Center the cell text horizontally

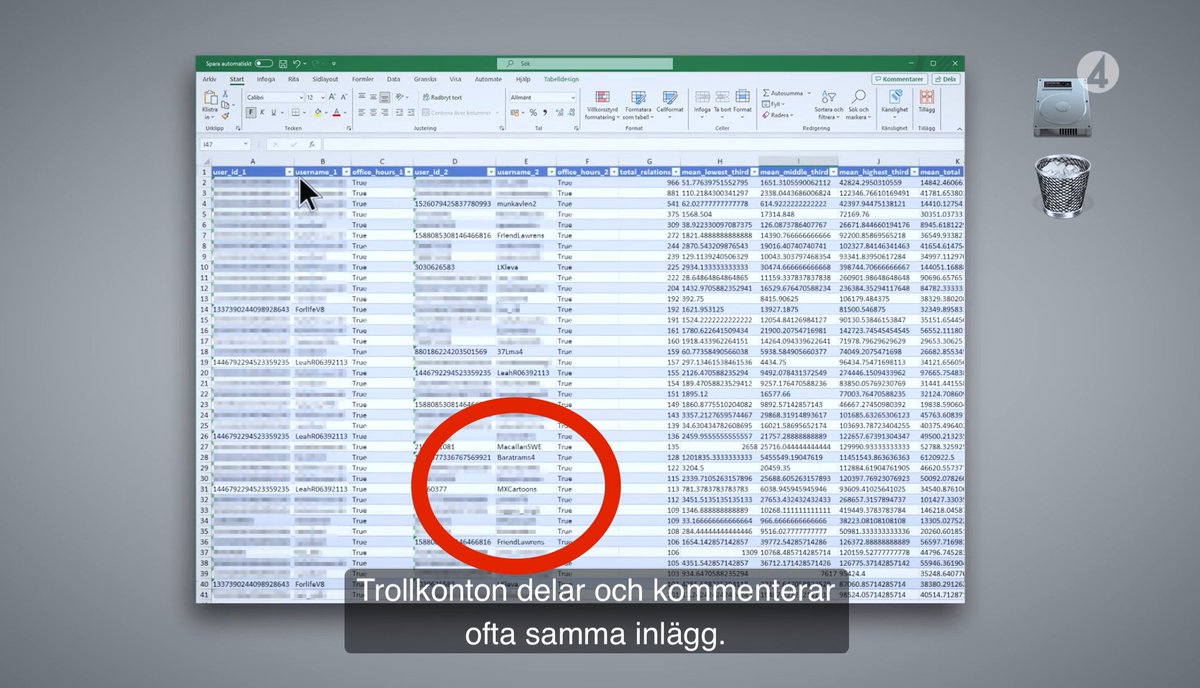click(373, 113)
